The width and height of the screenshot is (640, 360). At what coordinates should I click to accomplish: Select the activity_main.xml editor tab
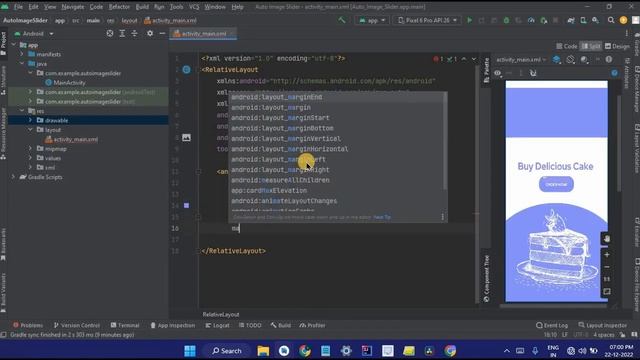pos(202,33)
